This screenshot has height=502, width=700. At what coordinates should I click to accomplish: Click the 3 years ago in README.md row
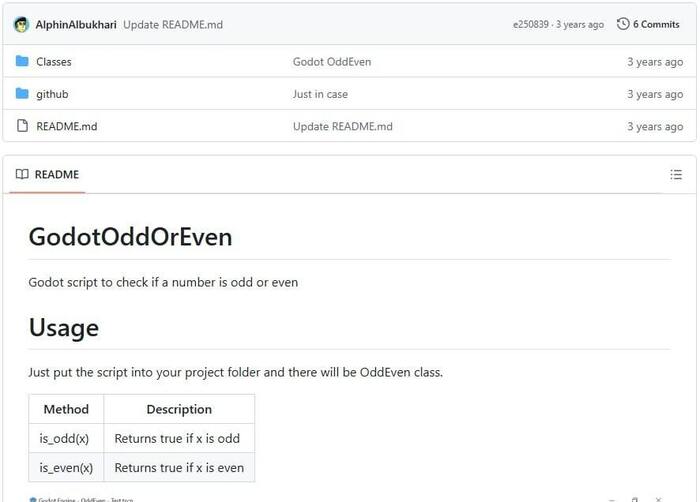pyautogui.click(x=655, y=126)
